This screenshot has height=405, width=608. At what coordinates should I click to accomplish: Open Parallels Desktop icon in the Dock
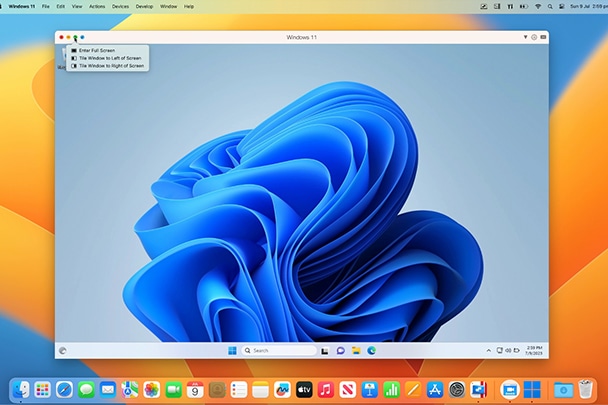pos(478,389)
